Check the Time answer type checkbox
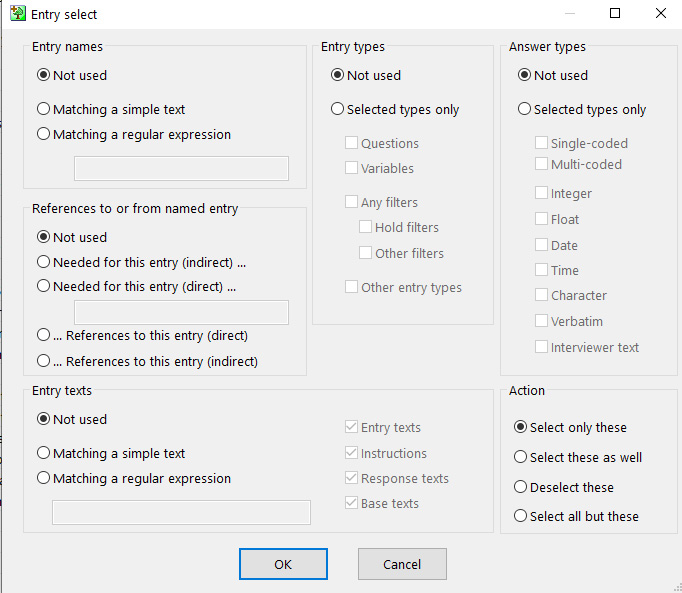 click(x=541, y=270)
